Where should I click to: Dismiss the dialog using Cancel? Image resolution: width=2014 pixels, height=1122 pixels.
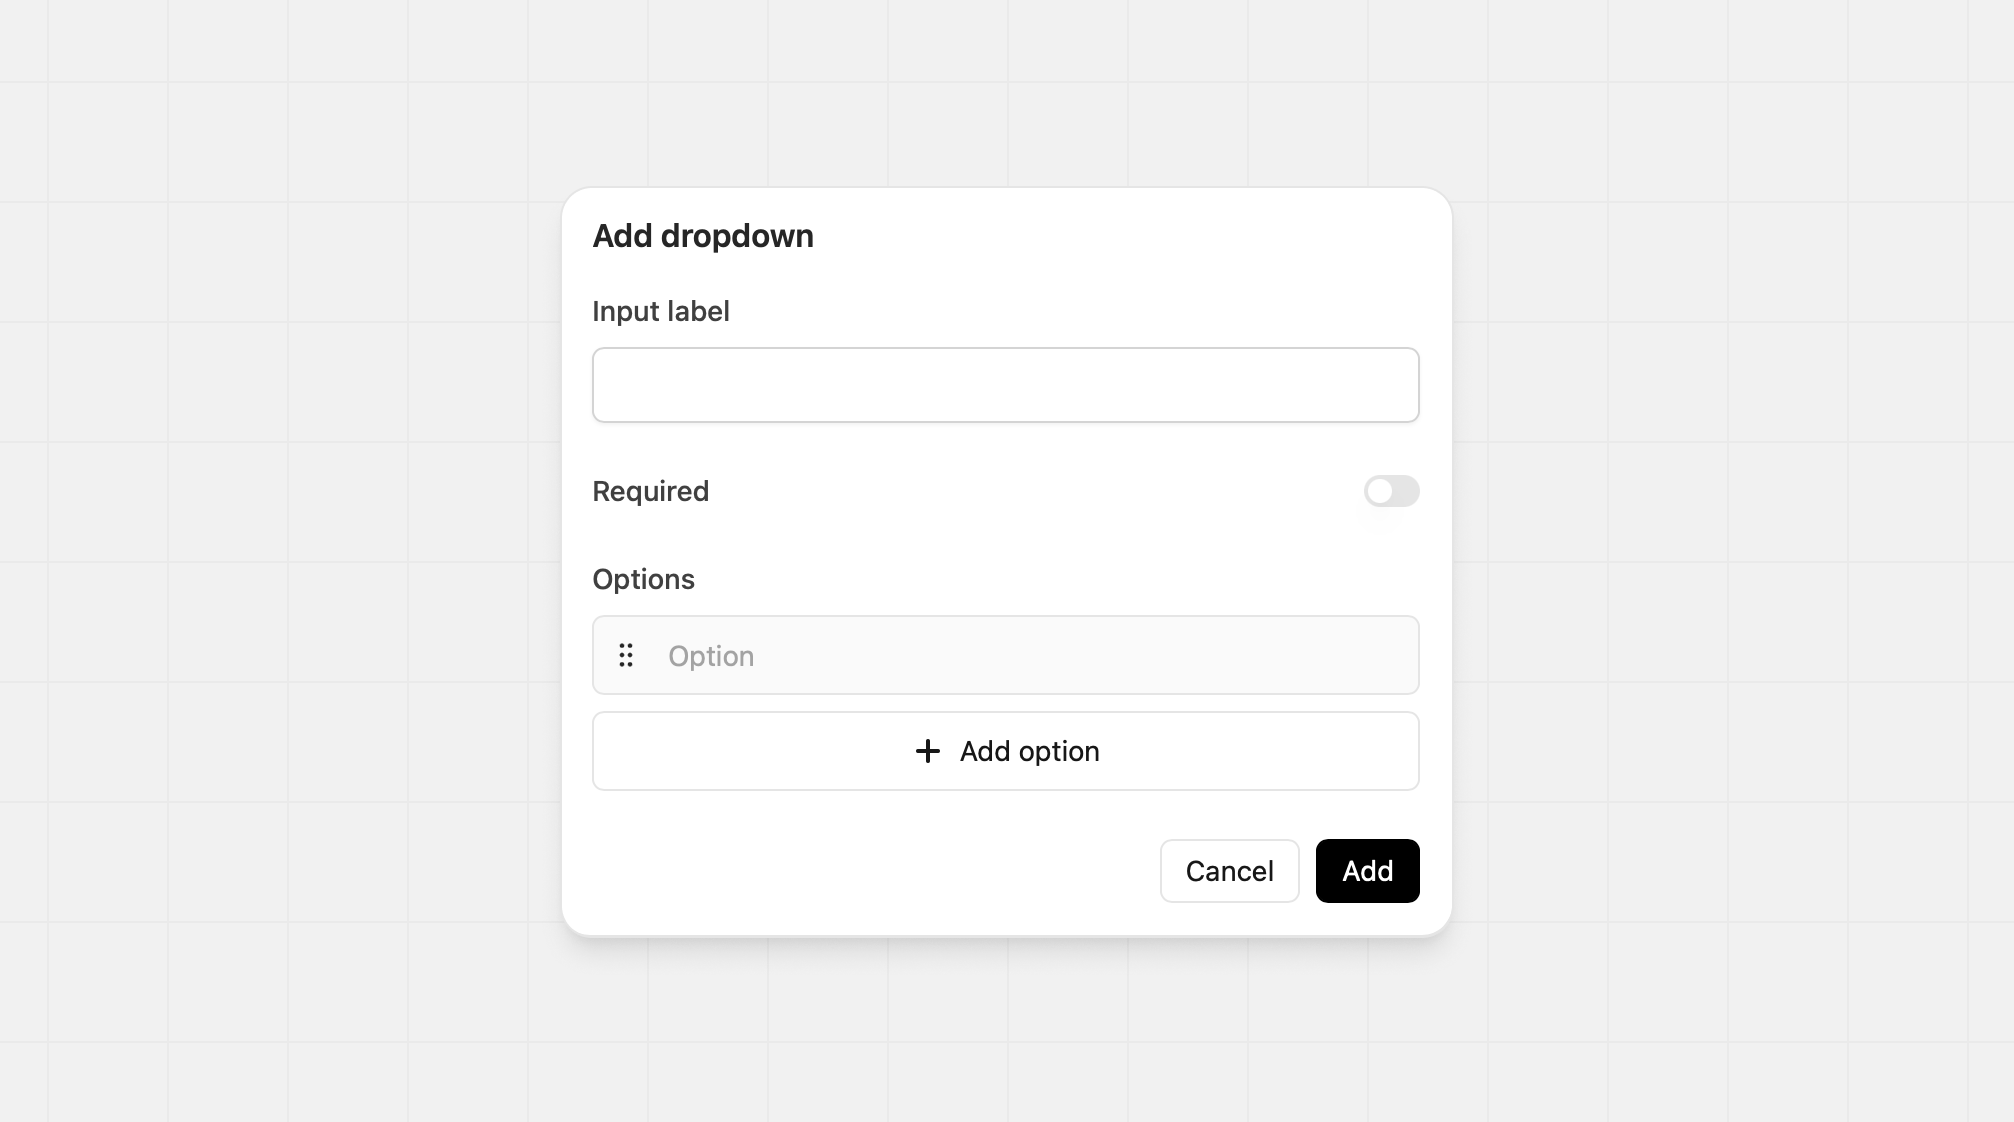point(1229,871)
